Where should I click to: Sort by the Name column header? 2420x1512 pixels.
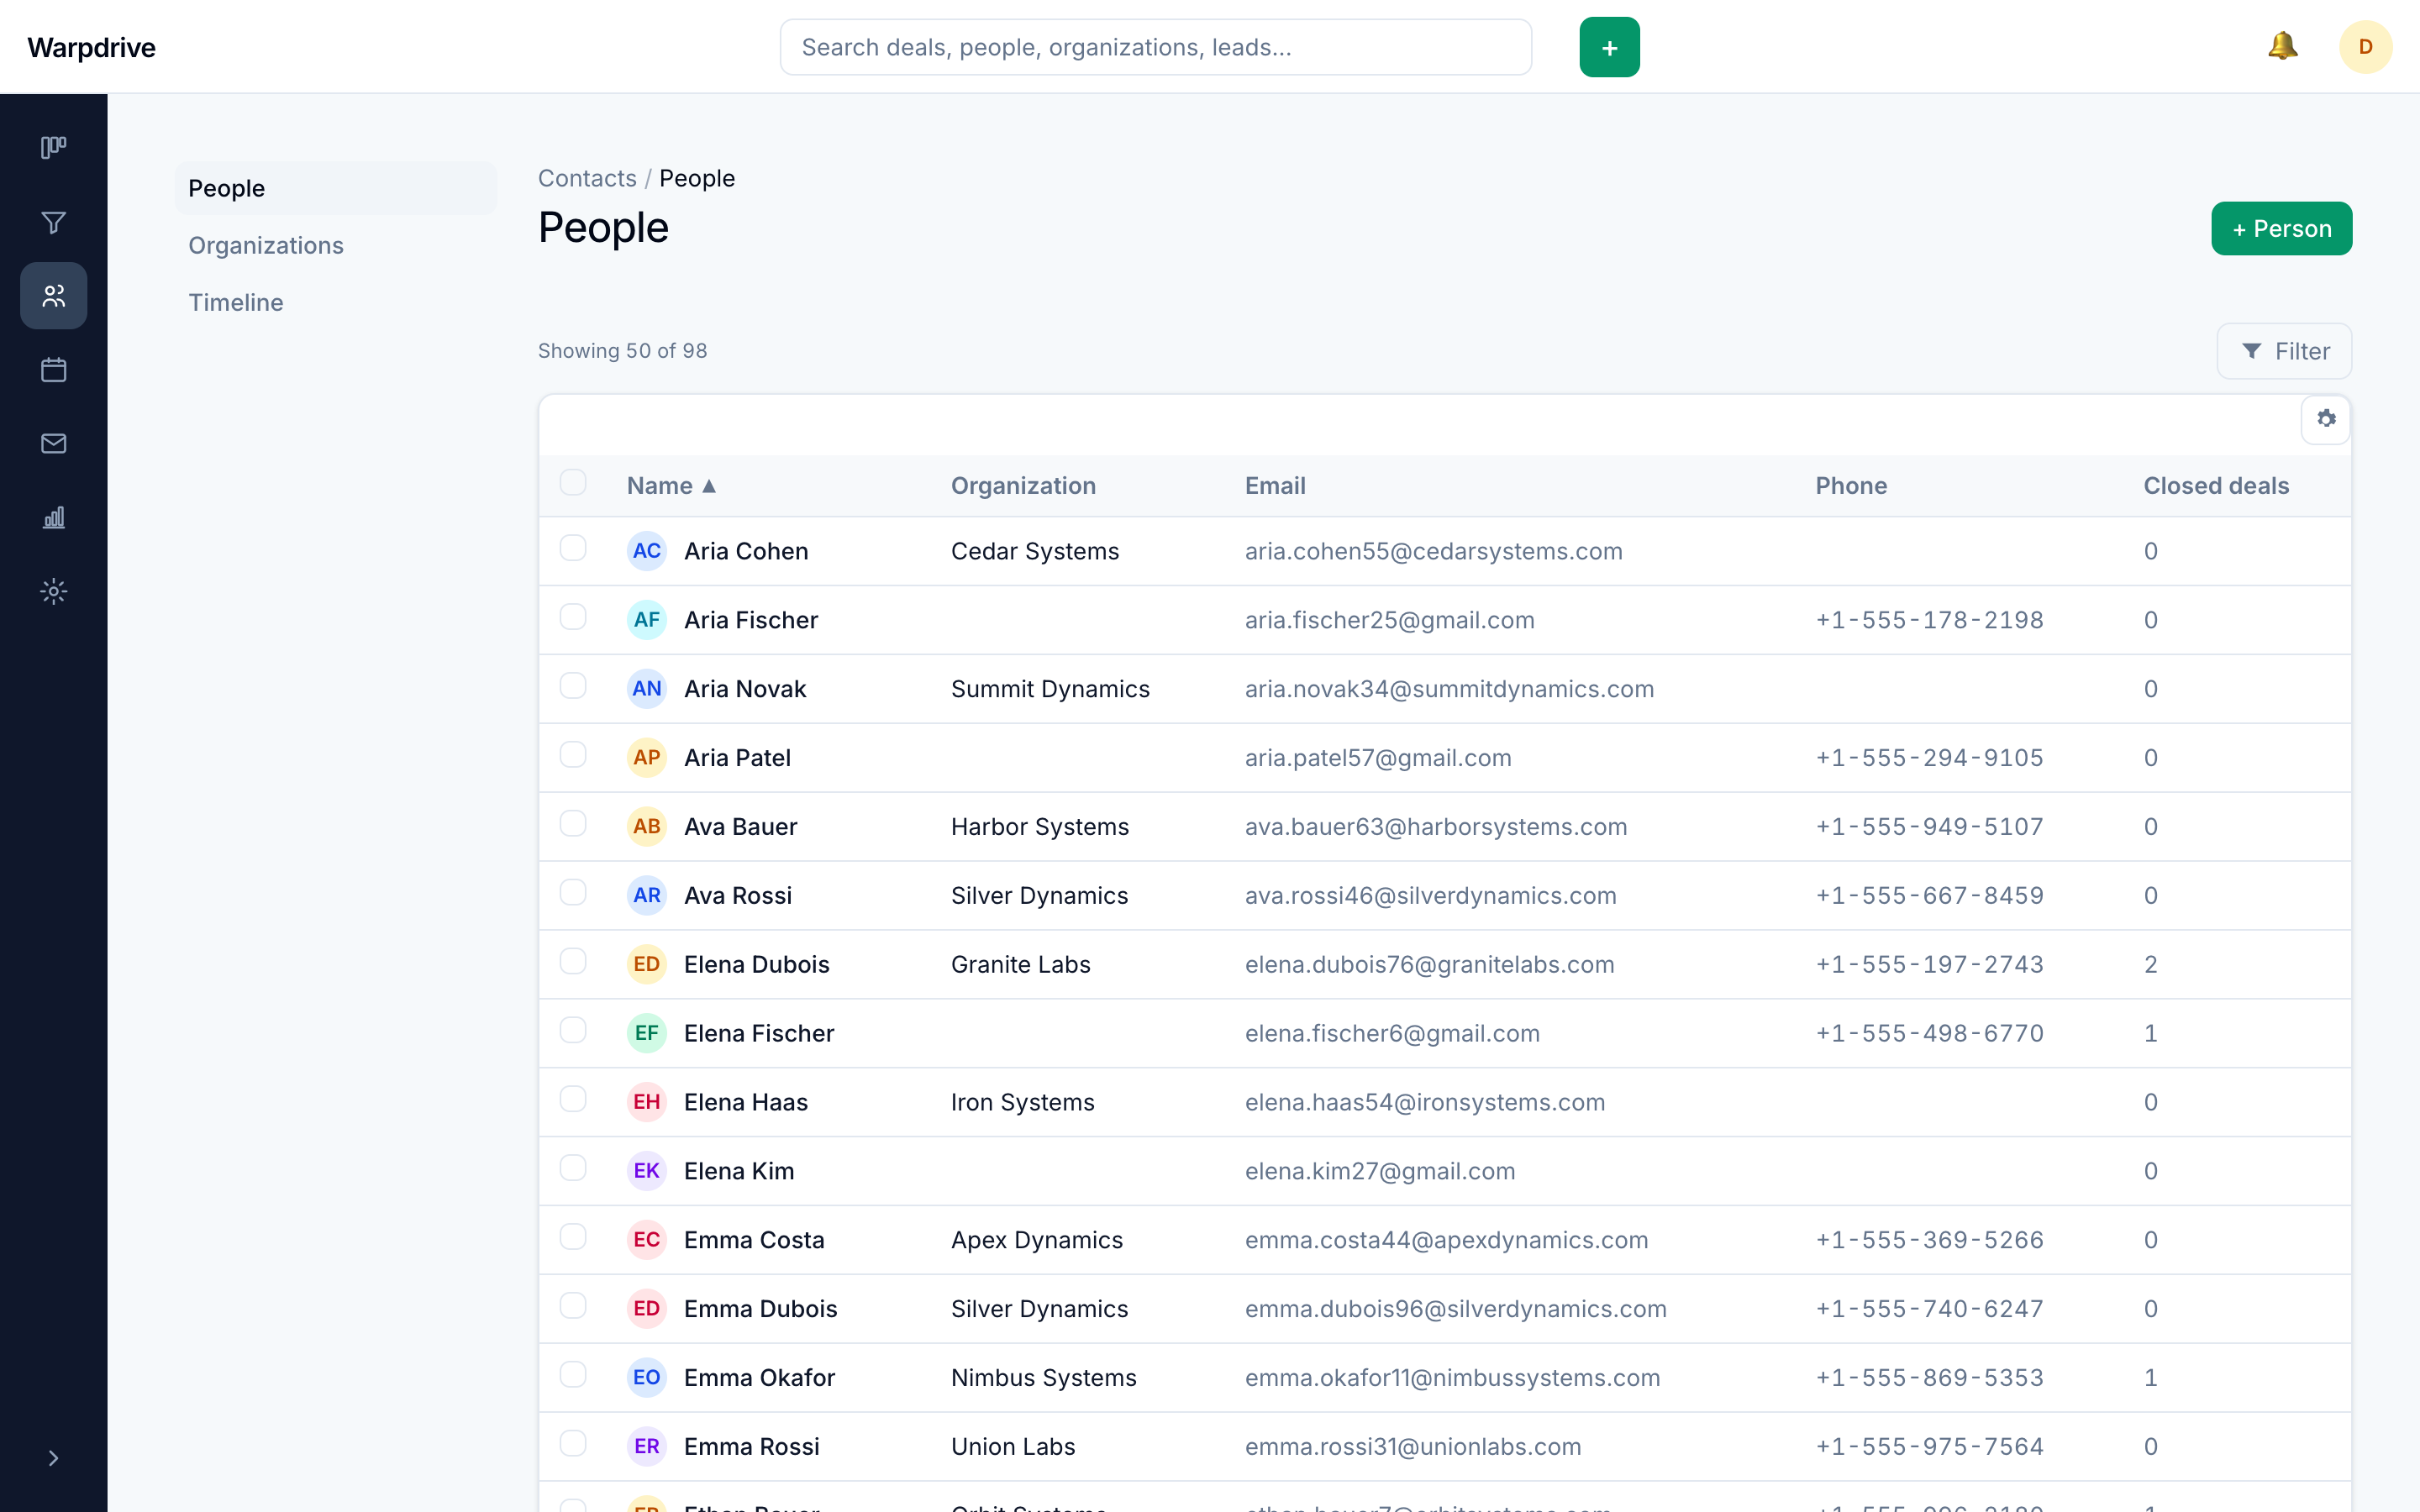coord(671,486)
